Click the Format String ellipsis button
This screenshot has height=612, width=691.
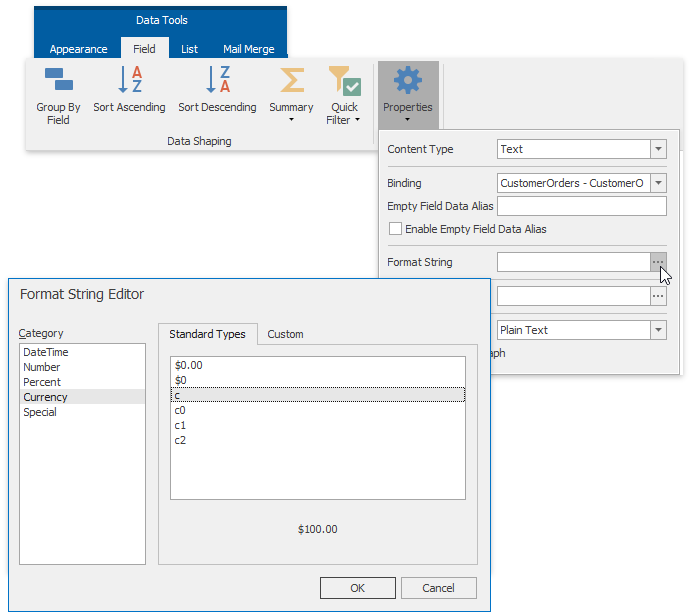click(x=657, y=262)
